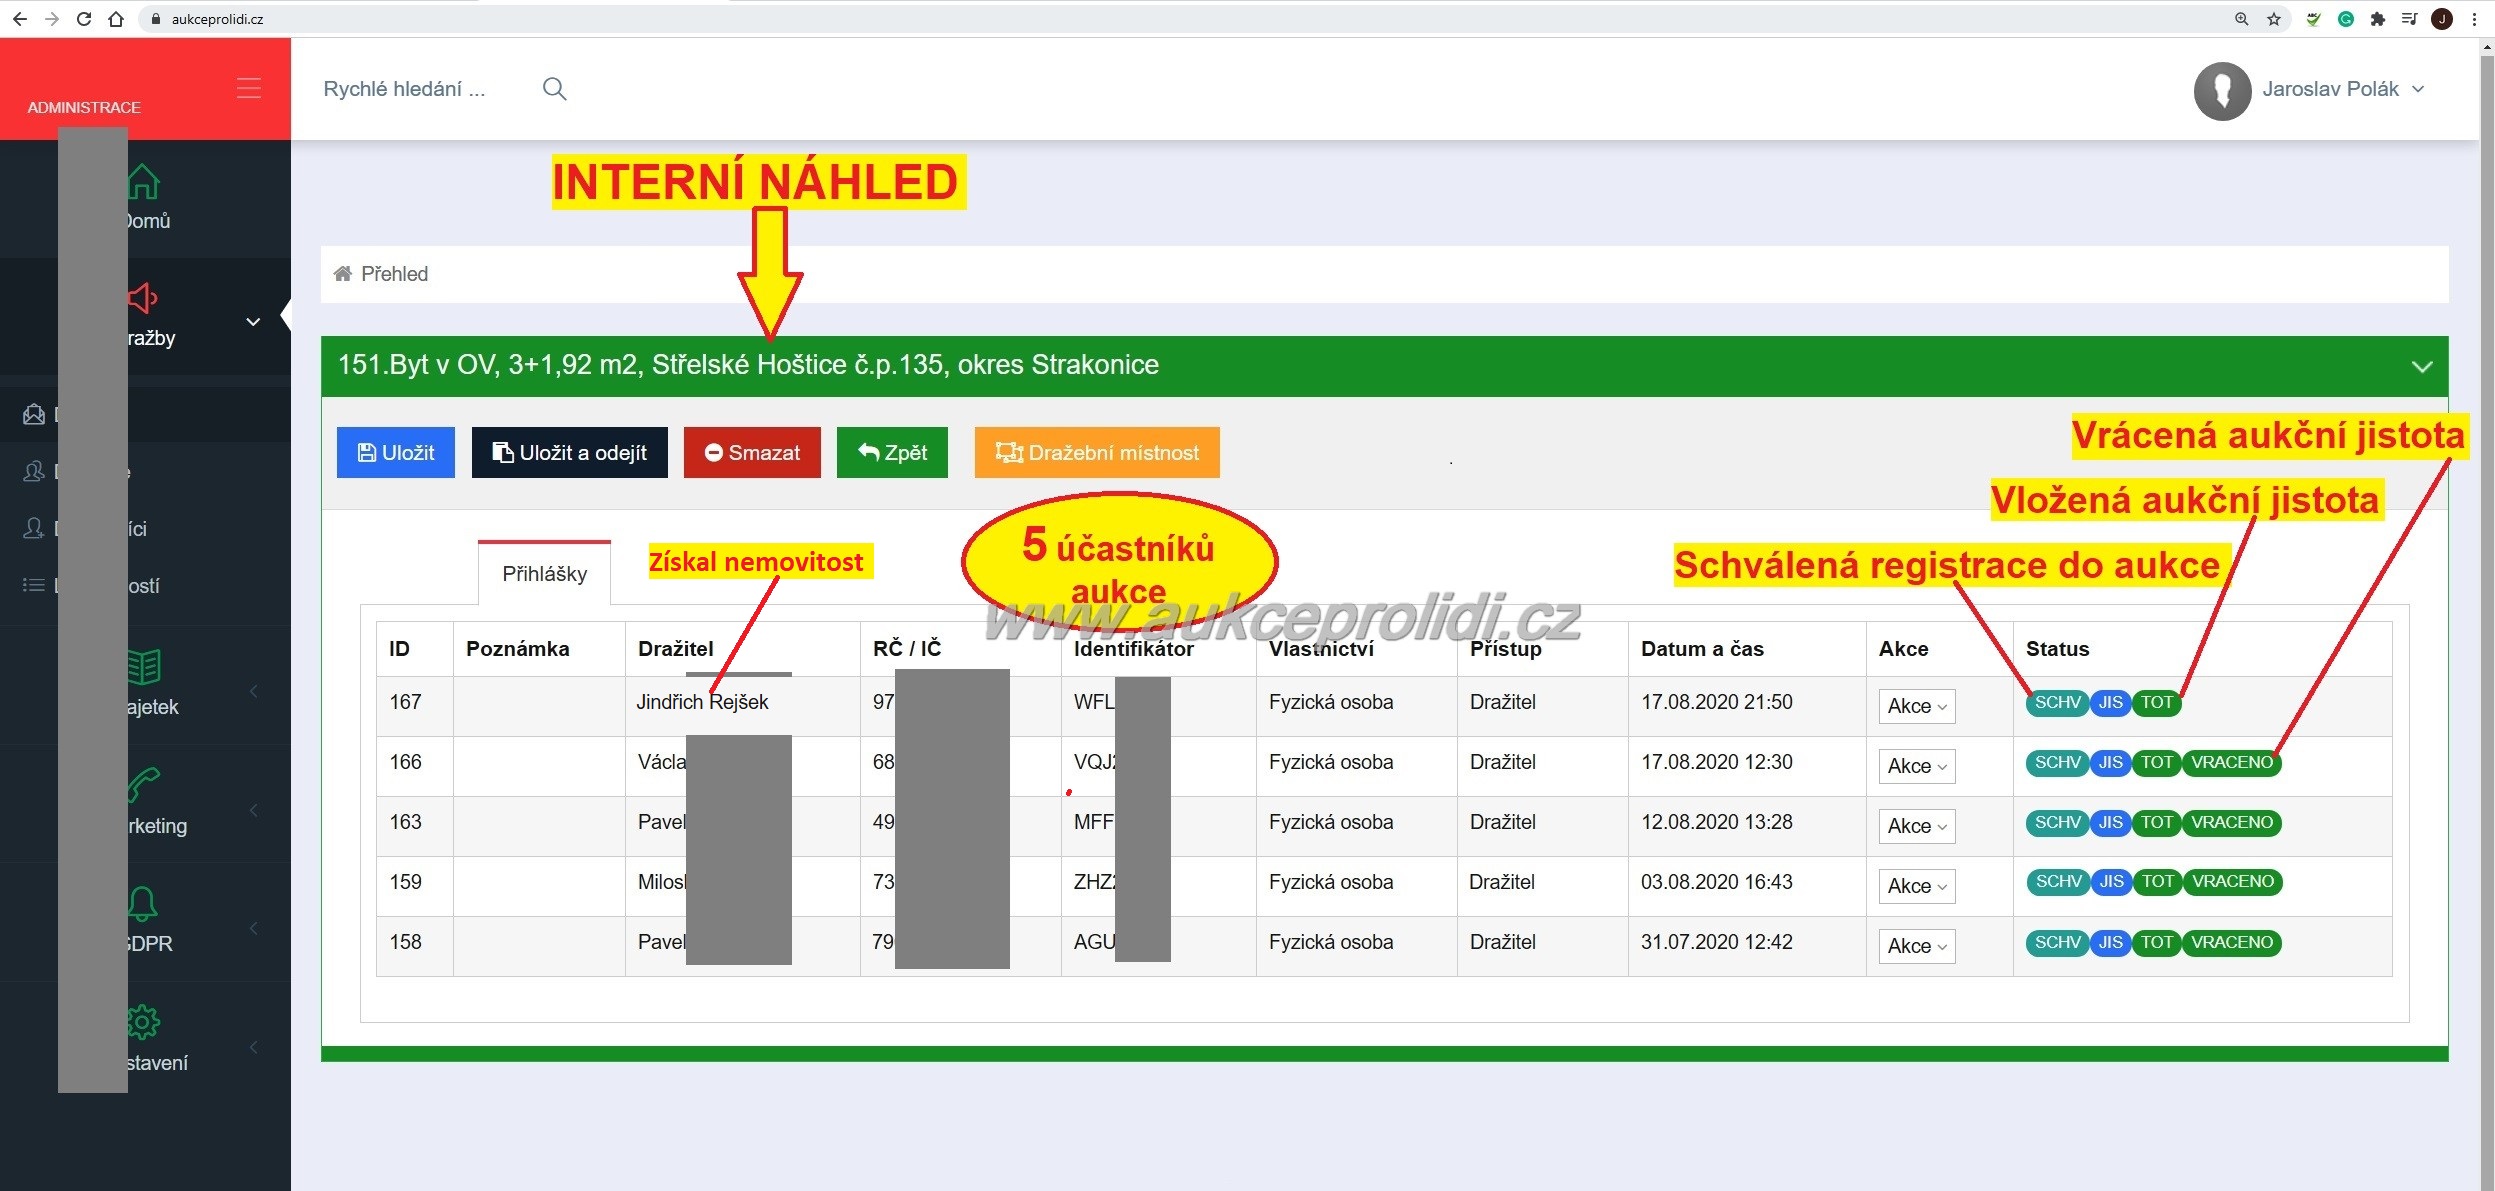Open Akce dropdown for ID 163
The height and width of the screenshot is (1191, 2495).
pos(1917,826)
